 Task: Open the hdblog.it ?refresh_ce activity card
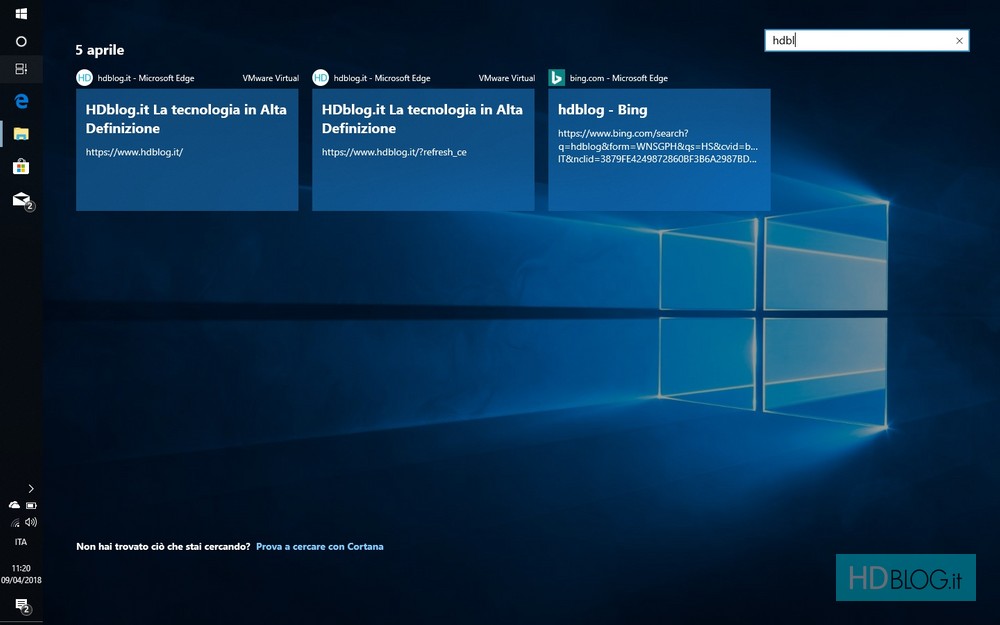coord(423,150)
